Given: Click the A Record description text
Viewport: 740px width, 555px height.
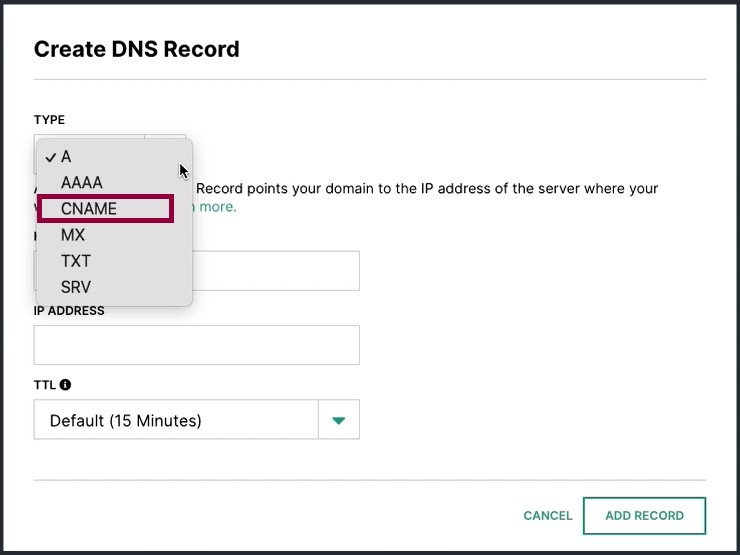Looking at the screenshot, I should 427,189.
